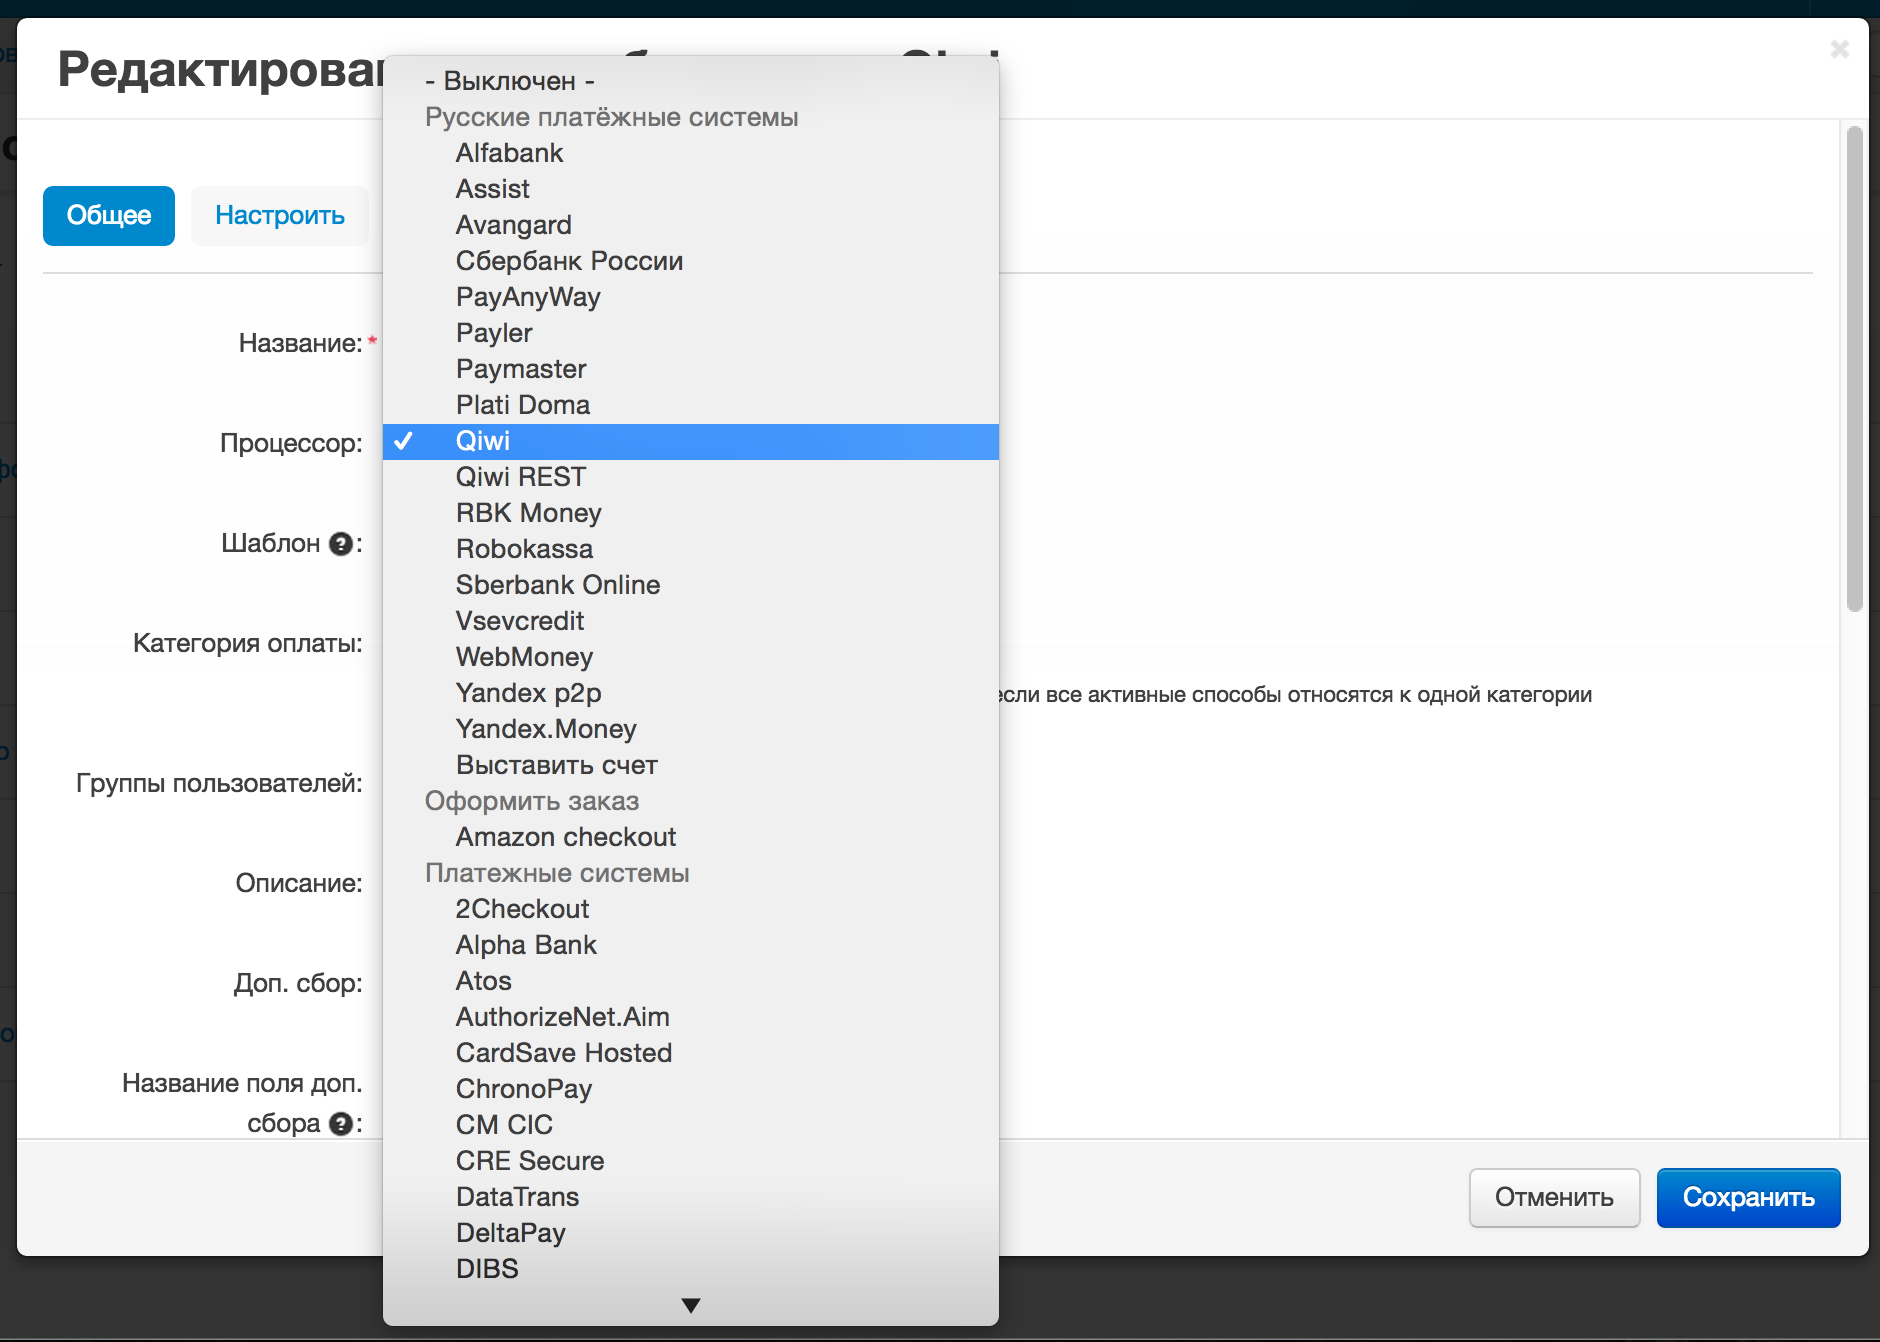Viewport: 1880px width, 1342px height.
Task: Select the '- Выключен -' option
Action: 509,81
